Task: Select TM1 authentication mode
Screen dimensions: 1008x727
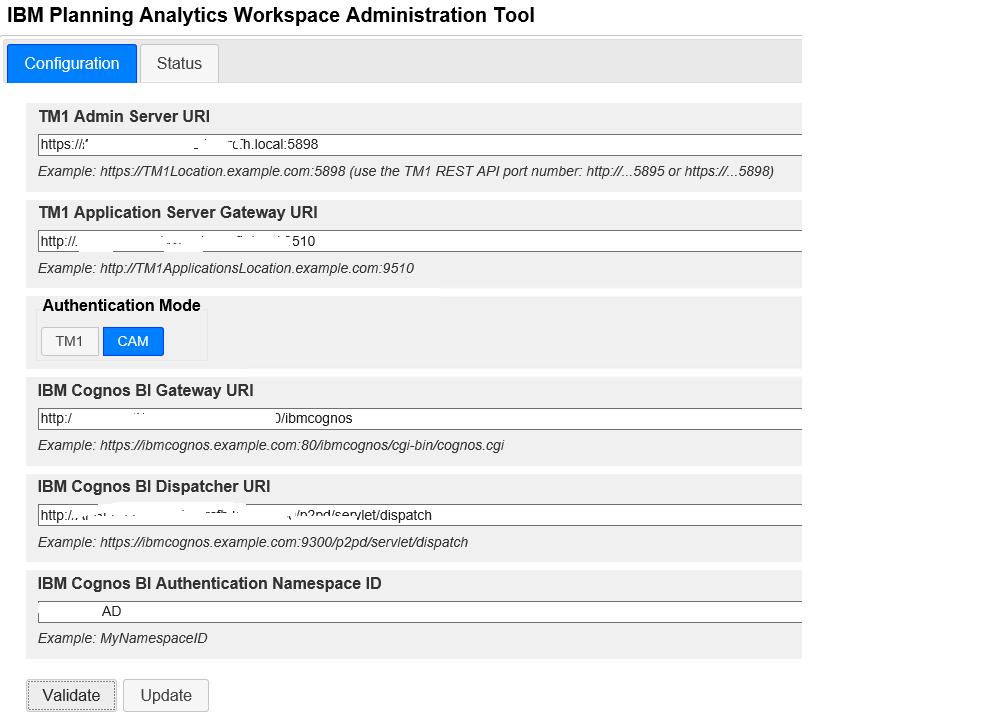Action: point(69,341)
